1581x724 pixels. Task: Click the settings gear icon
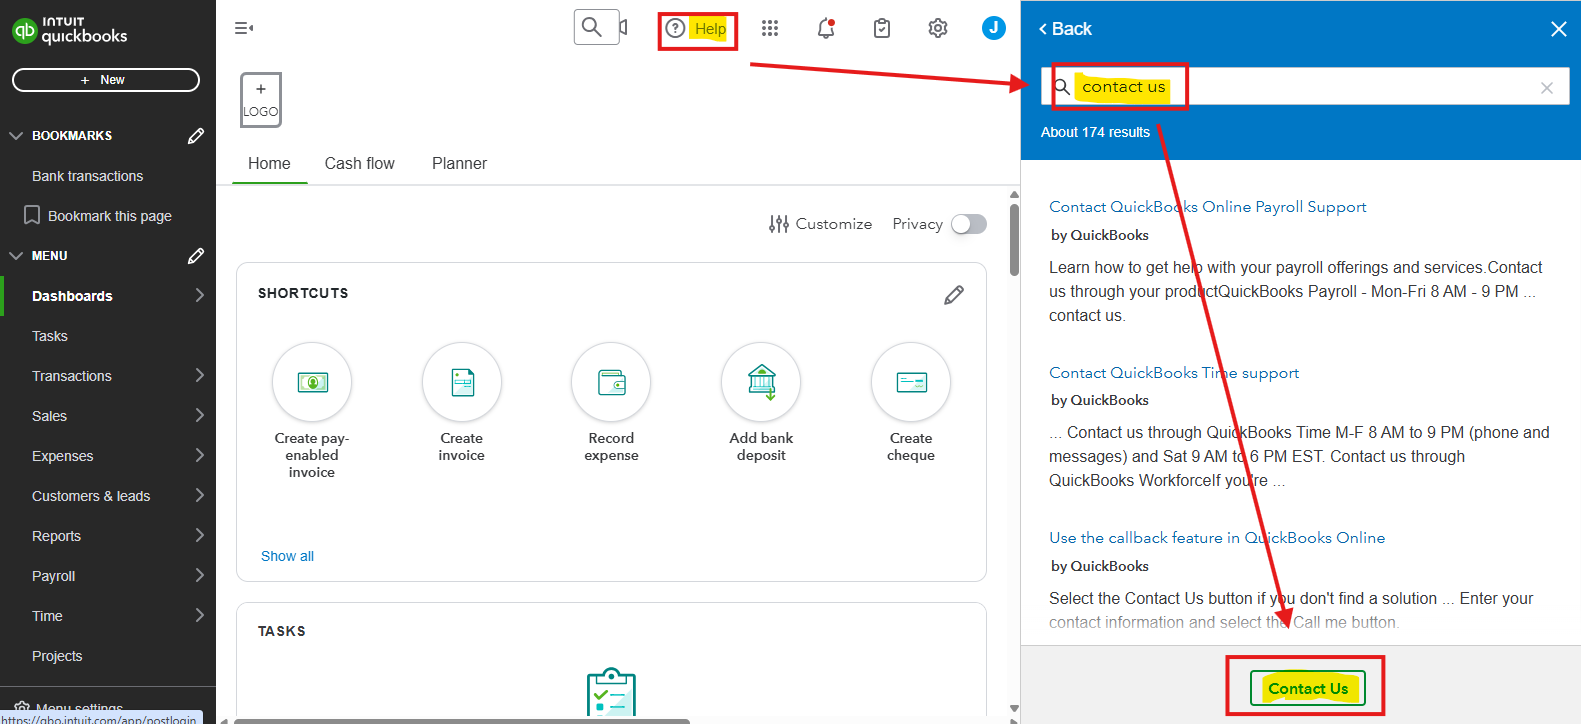point(937,29)
